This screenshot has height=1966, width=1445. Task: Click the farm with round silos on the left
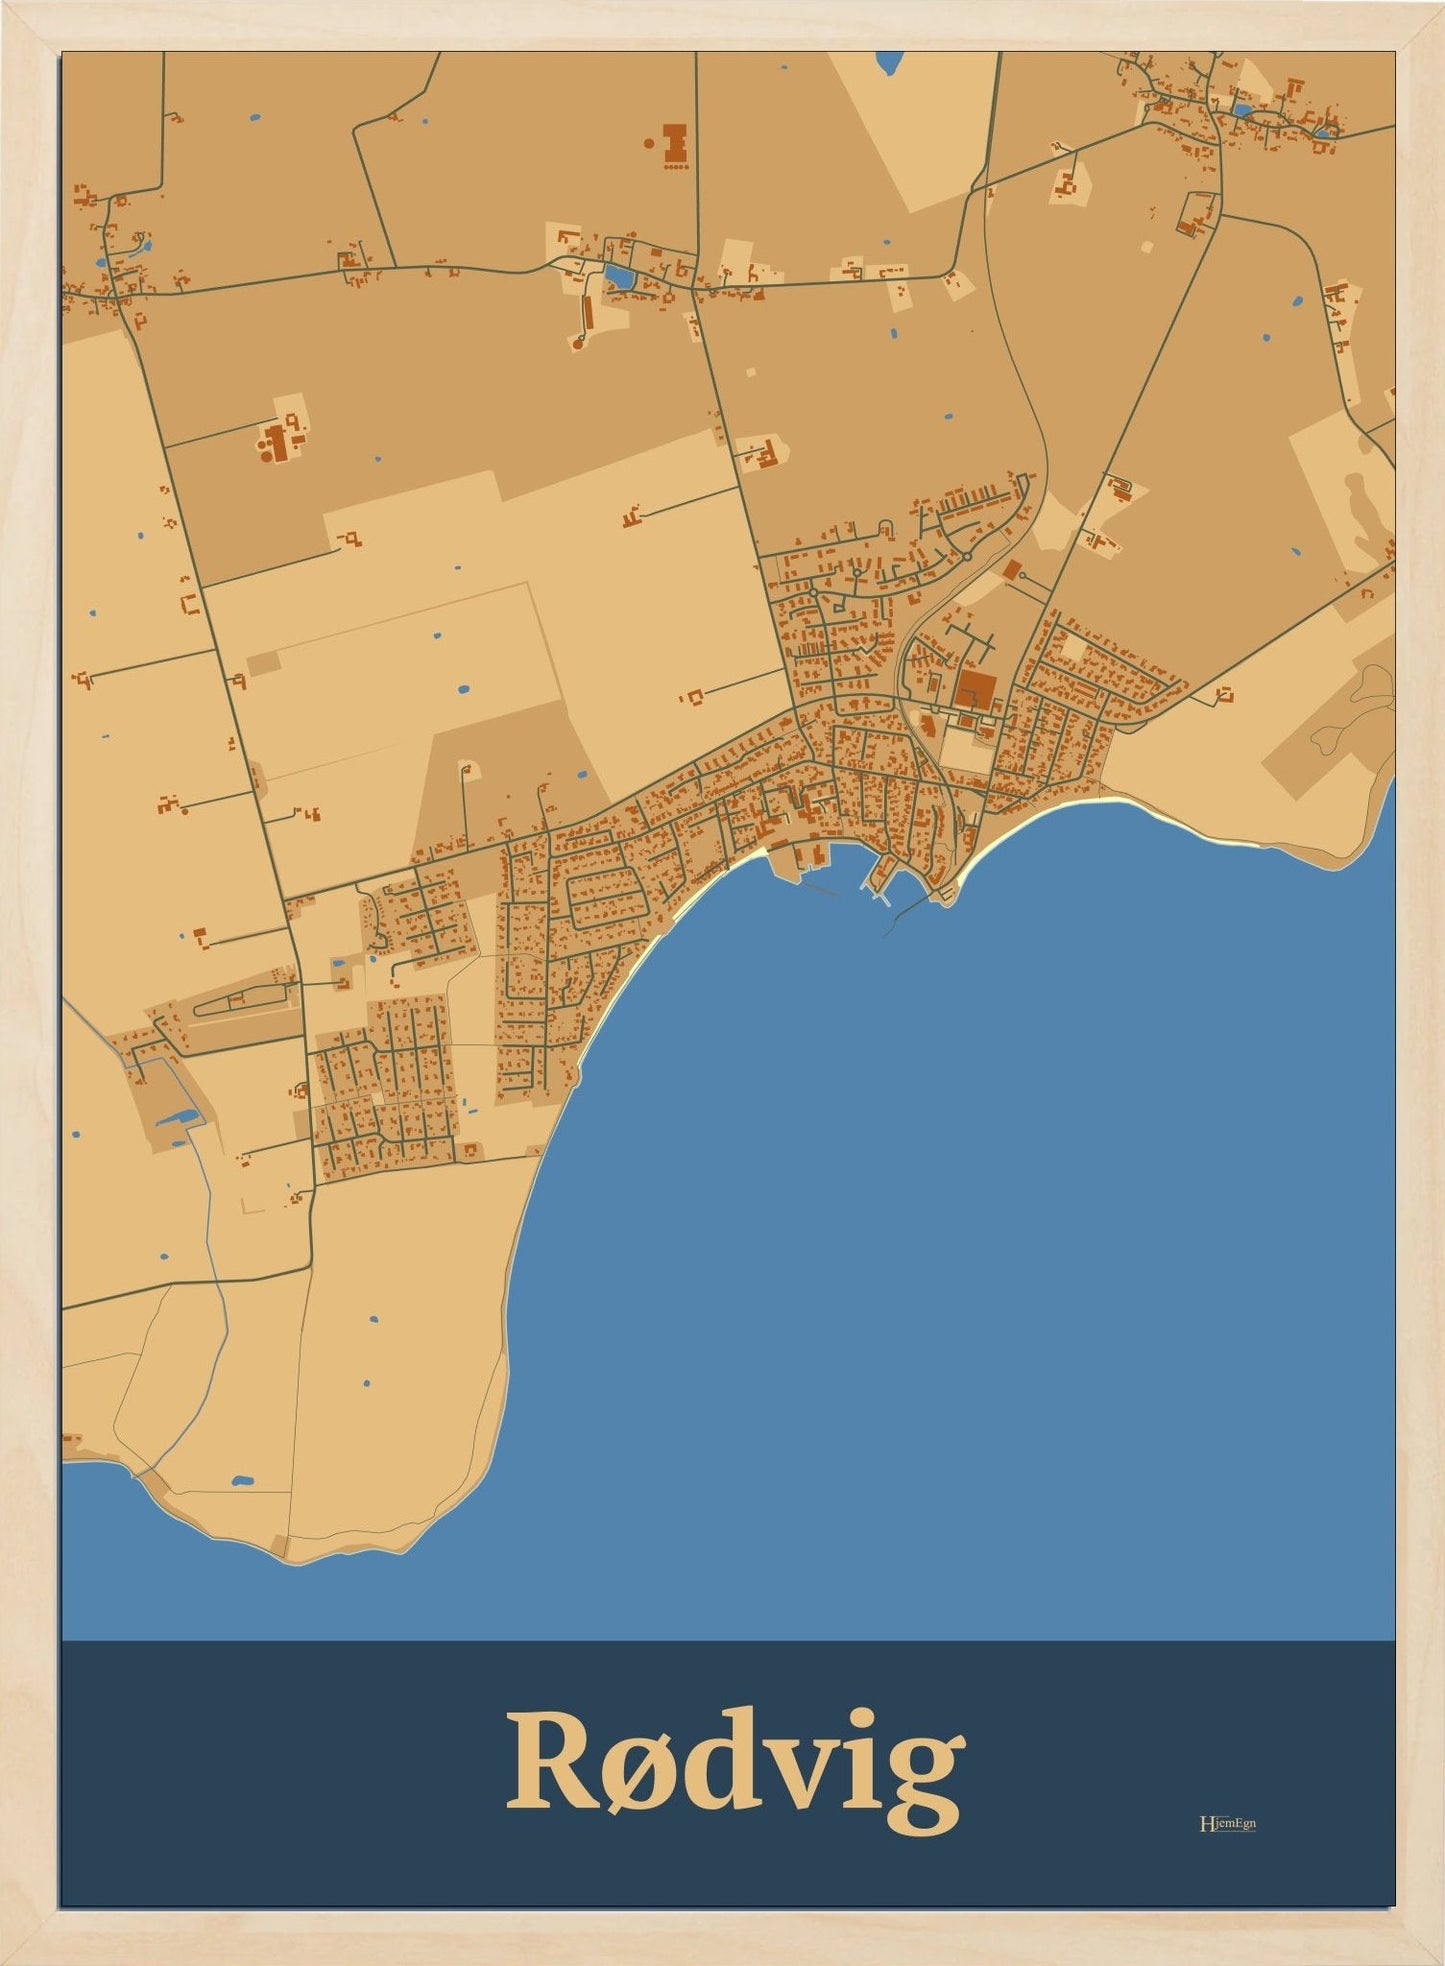coord(274,442)
